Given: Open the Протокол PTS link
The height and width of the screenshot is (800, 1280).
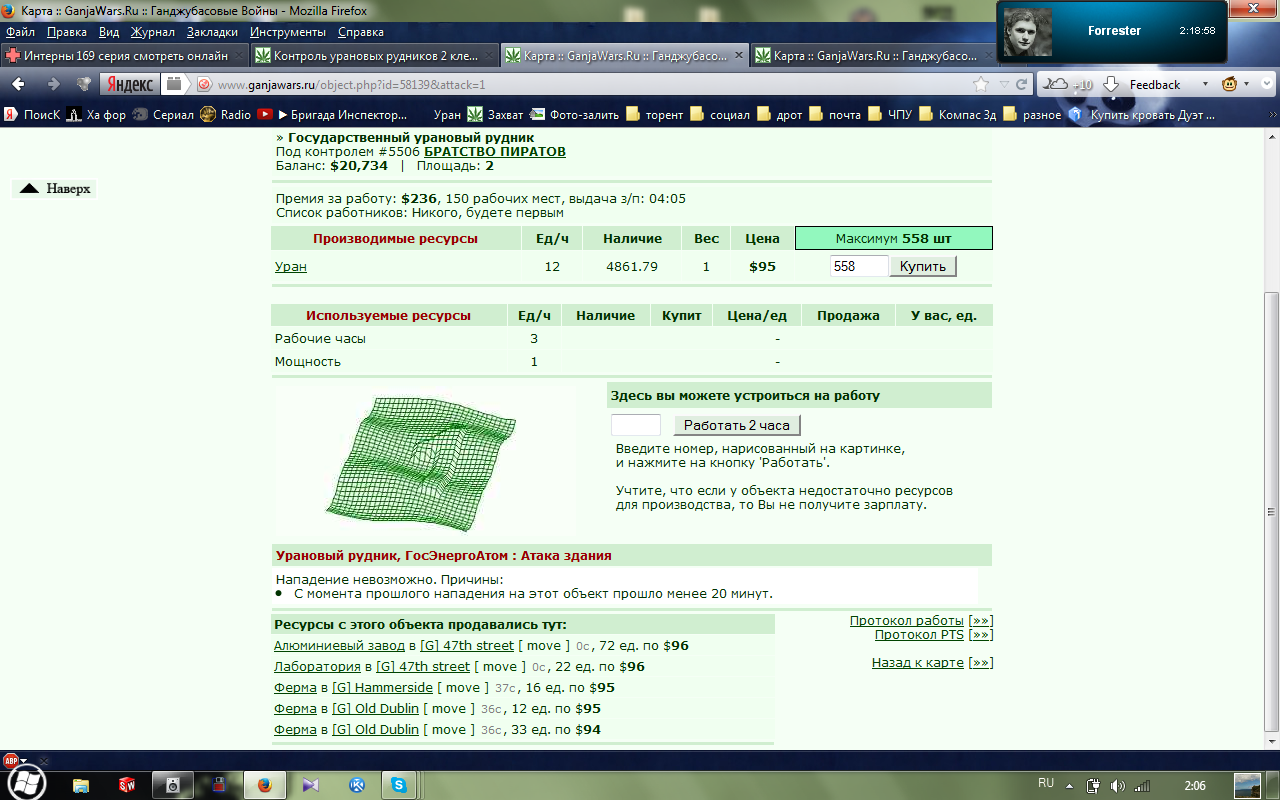Looking at the screenshot, I should point(919,635).
